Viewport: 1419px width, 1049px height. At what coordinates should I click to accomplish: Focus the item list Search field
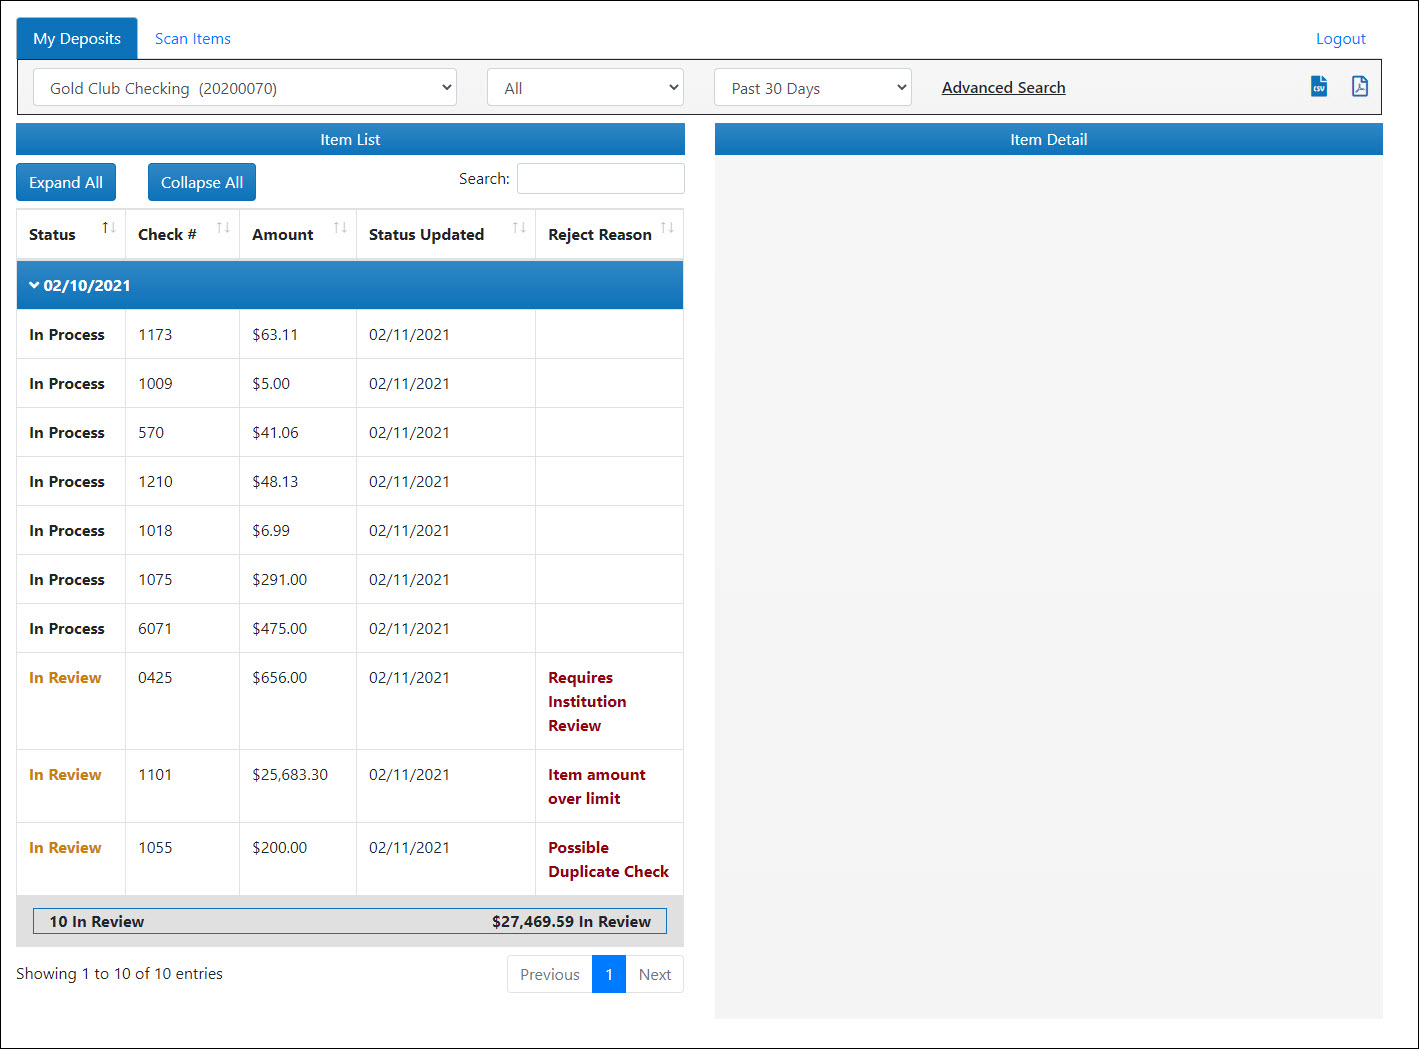(600, 179)
